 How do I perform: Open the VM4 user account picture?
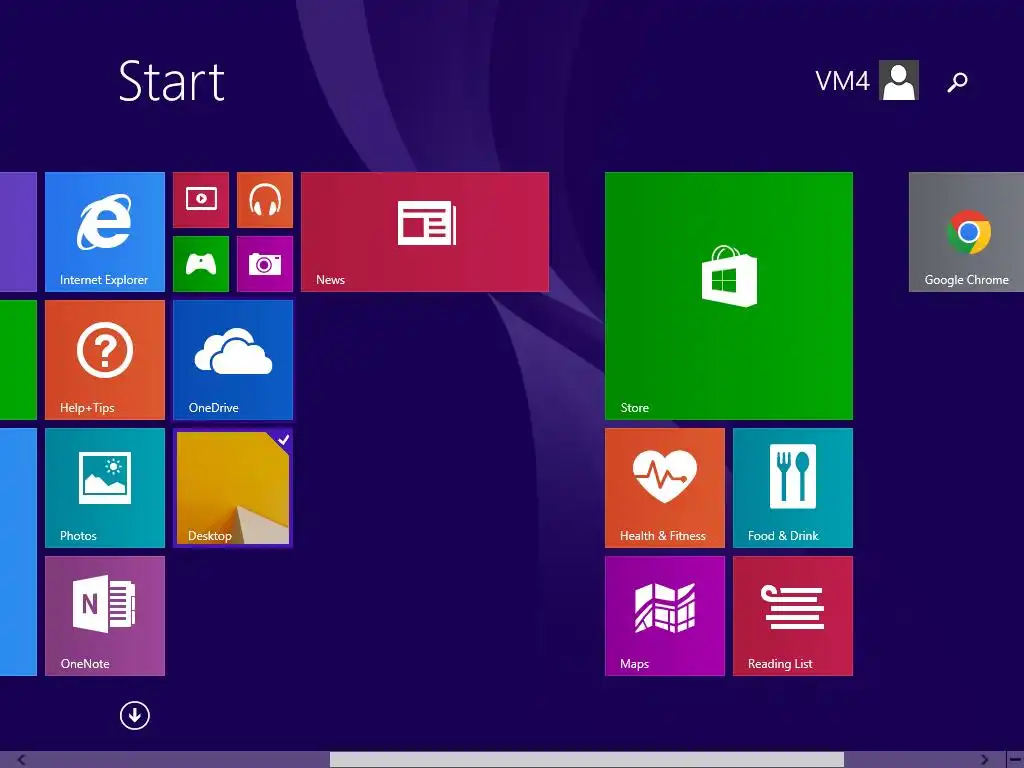[899, 80]
